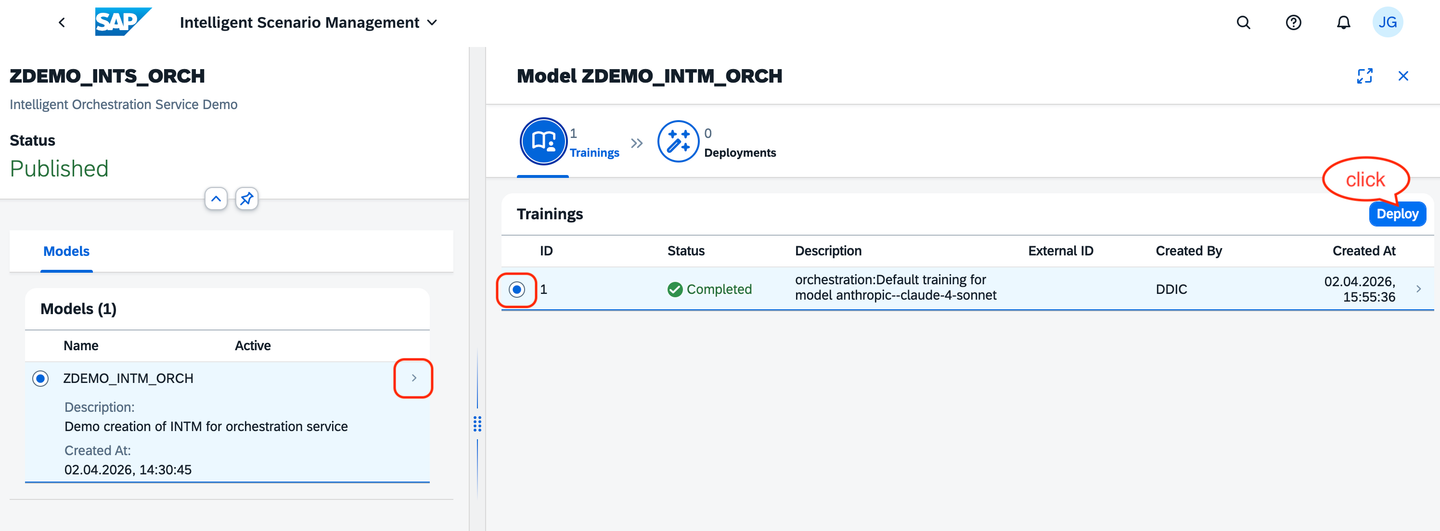Image resolution: width=1440 pixels, height=531 pixels.
Task: Click the Intelligent Orchestration Service Demo subtitle
Action: point(124,104)
